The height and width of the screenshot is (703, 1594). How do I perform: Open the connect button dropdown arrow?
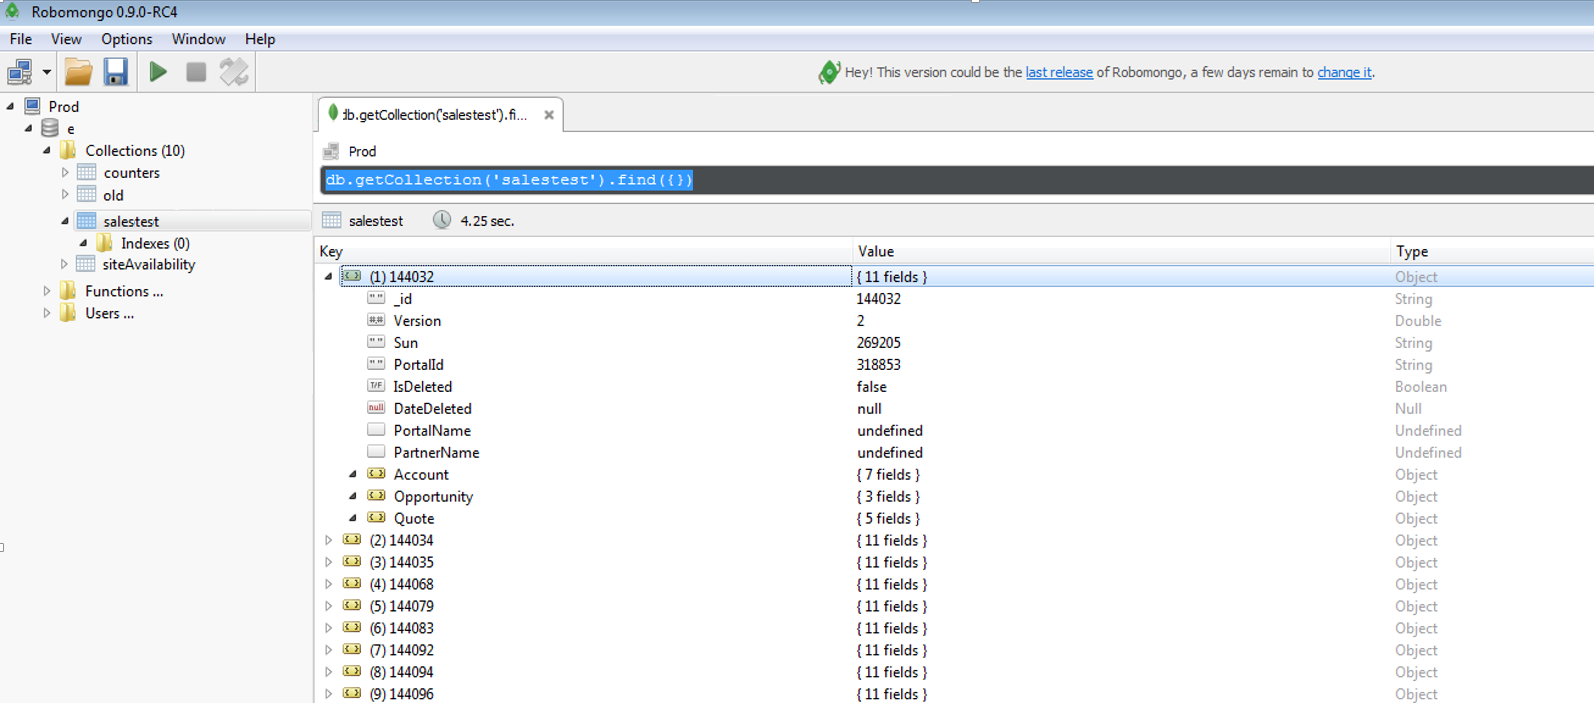[x=47, y=72]
